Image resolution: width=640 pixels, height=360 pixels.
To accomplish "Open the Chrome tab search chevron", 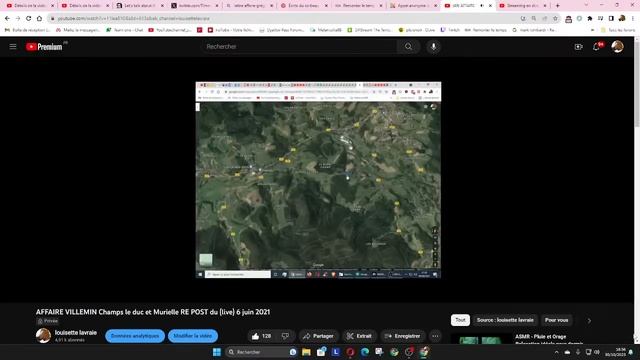I will pos(587,5).
